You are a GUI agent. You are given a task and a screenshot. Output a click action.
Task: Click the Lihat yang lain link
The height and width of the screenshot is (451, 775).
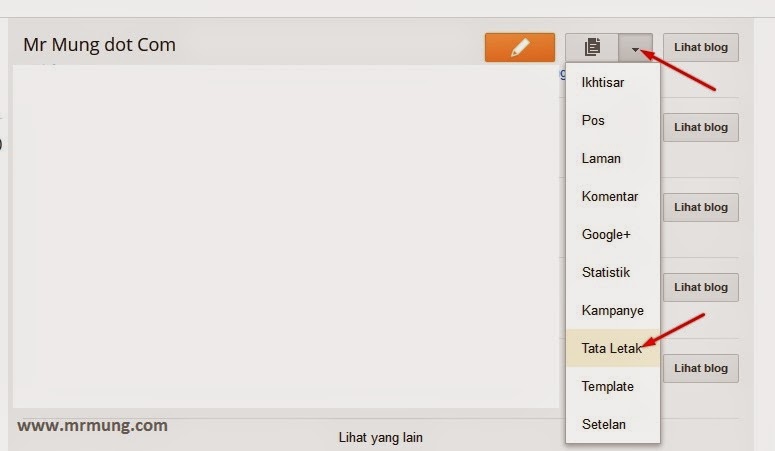381,438
